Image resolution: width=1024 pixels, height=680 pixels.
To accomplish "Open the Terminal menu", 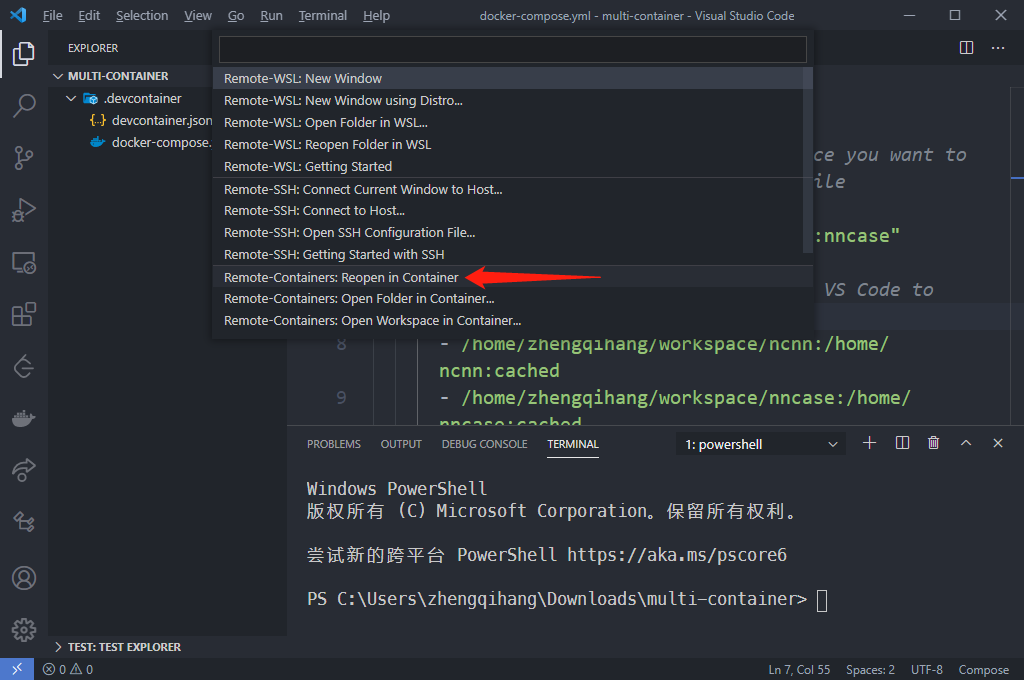I will click(x=323, y=16).
